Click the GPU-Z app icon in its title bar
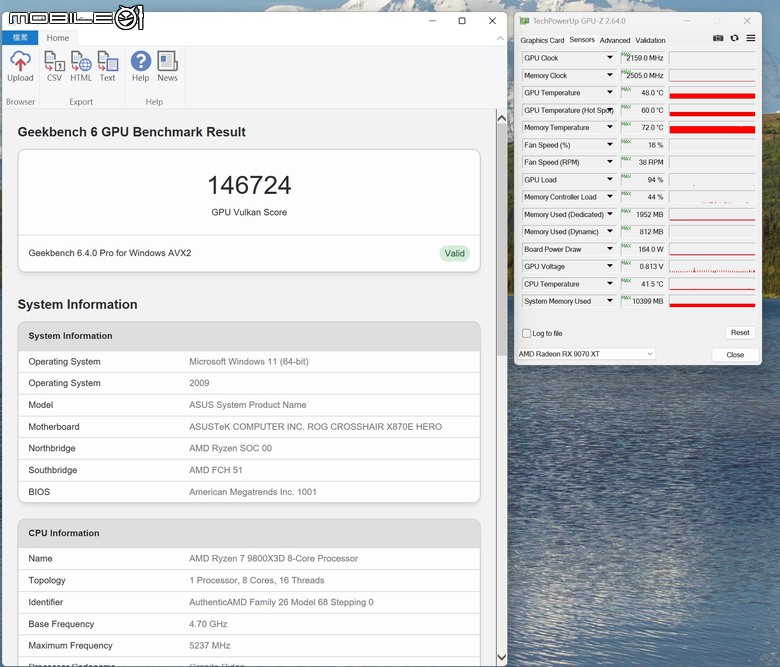Screen dimensions: 780x667 [x=524, y=21]
